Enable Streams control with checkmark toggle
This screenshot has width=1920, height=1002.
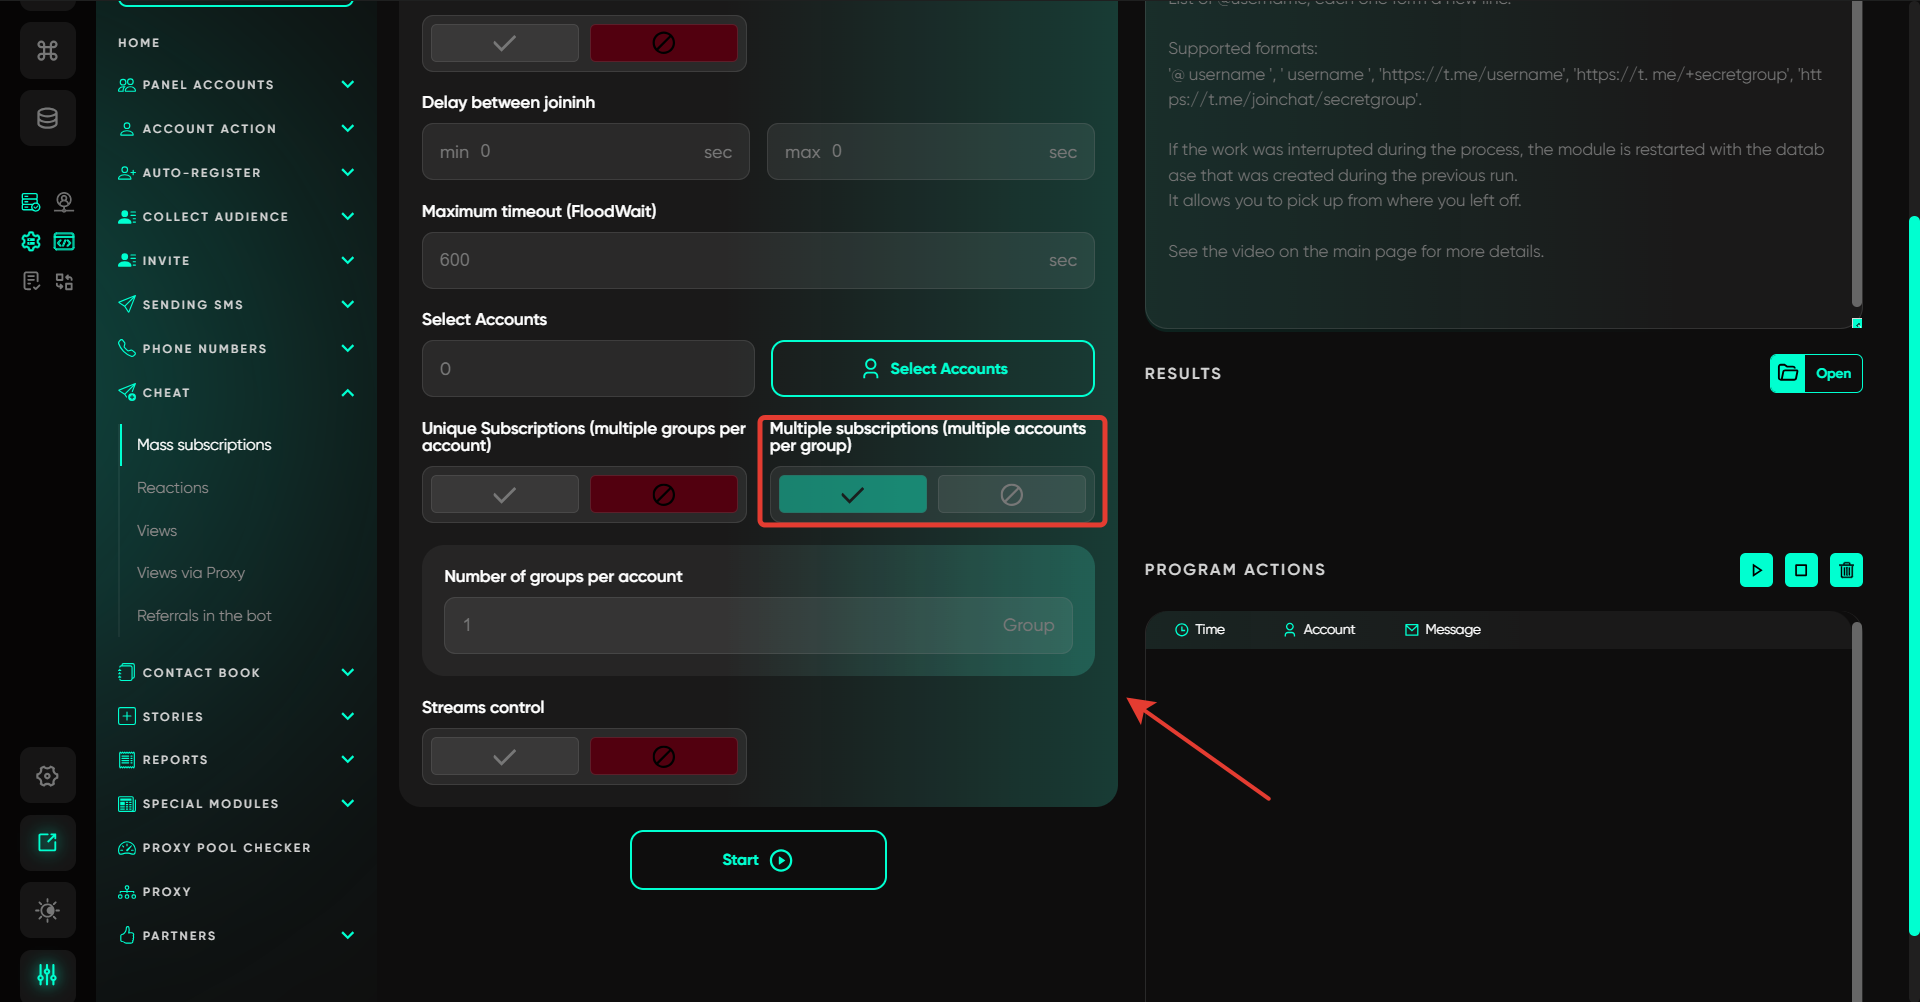click(505, 757)
